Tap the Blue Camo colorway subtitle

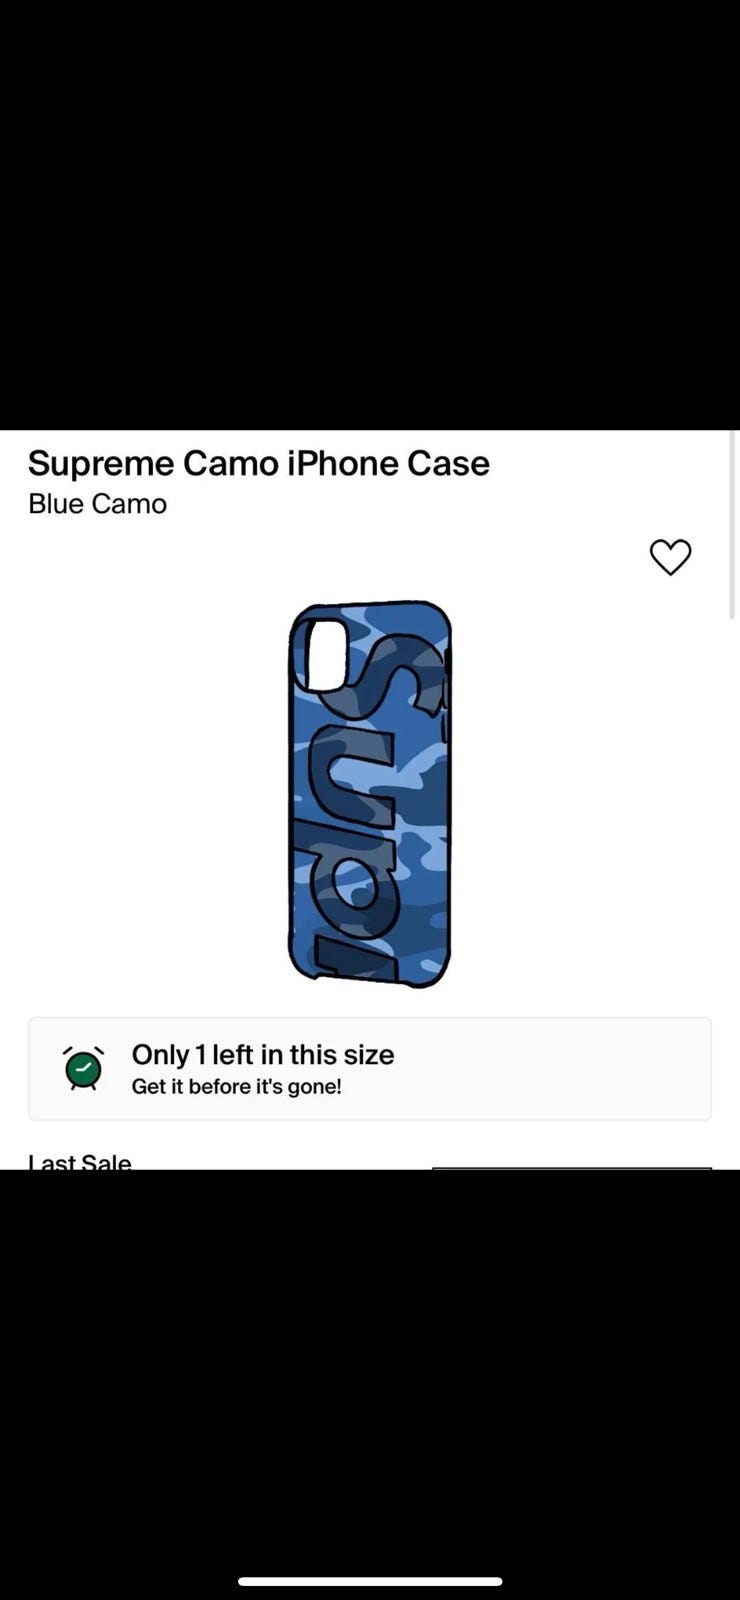point(97,503)
